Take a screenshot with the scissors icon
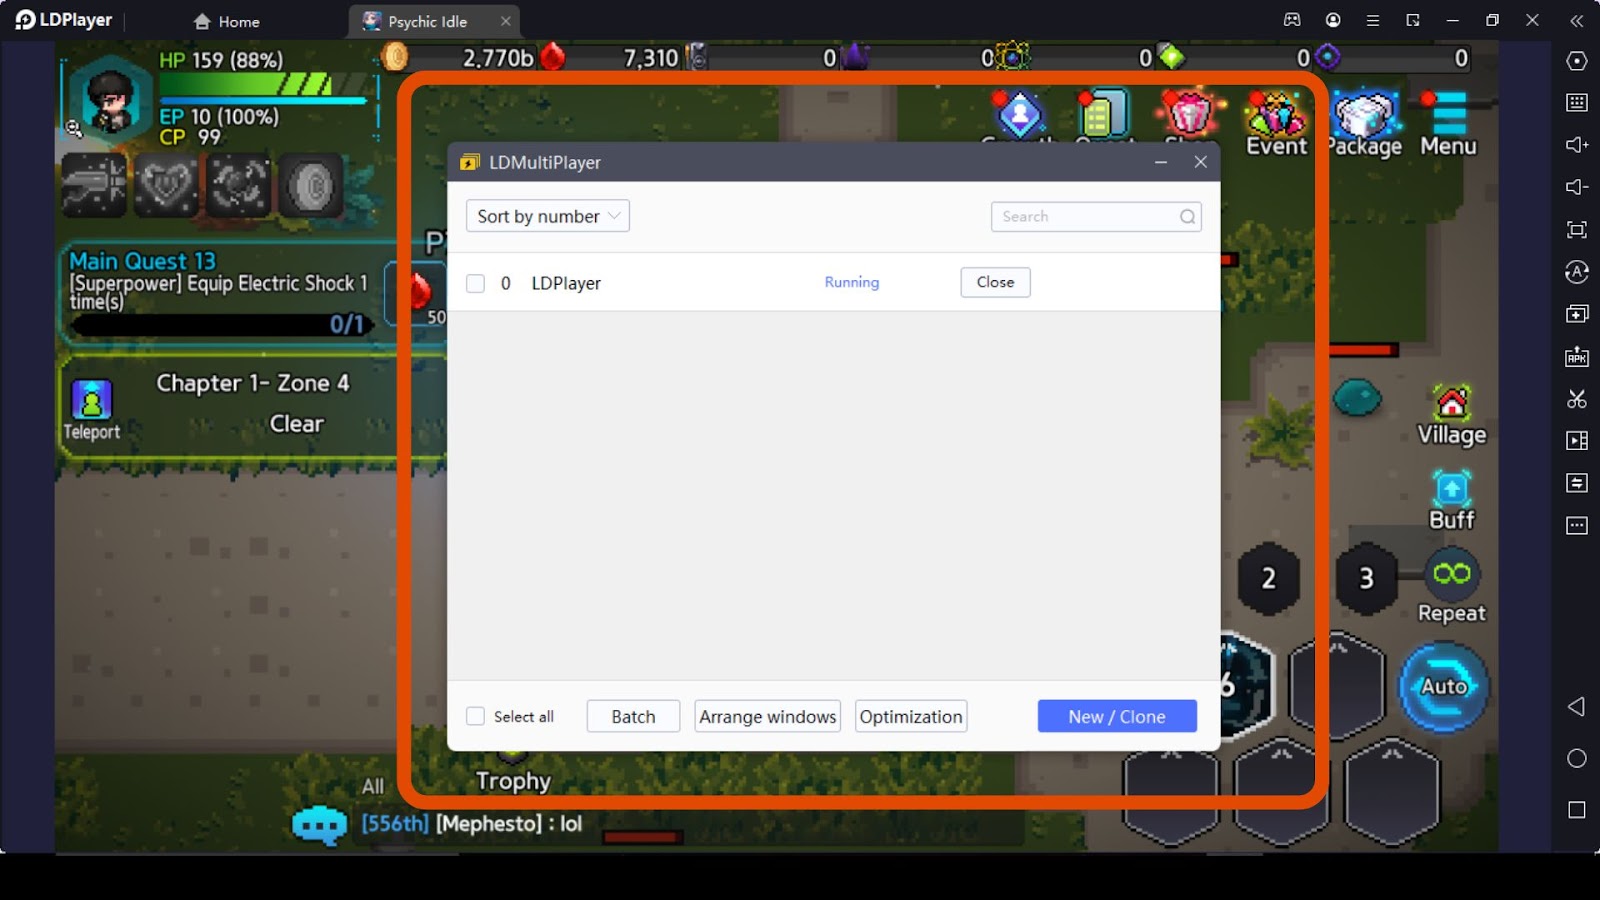Viewport: 1600px width, 900px height. pos(1577,399)
